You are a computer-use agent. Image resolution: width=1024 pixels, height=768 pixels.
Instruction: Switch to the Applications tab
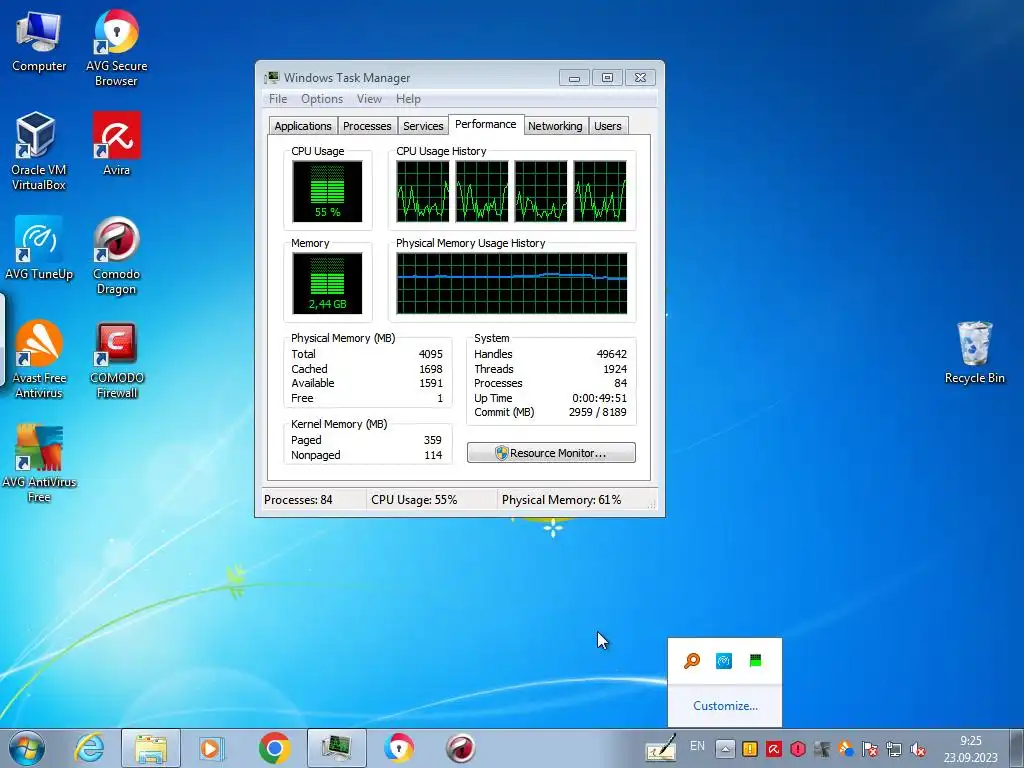coord(303,126)
